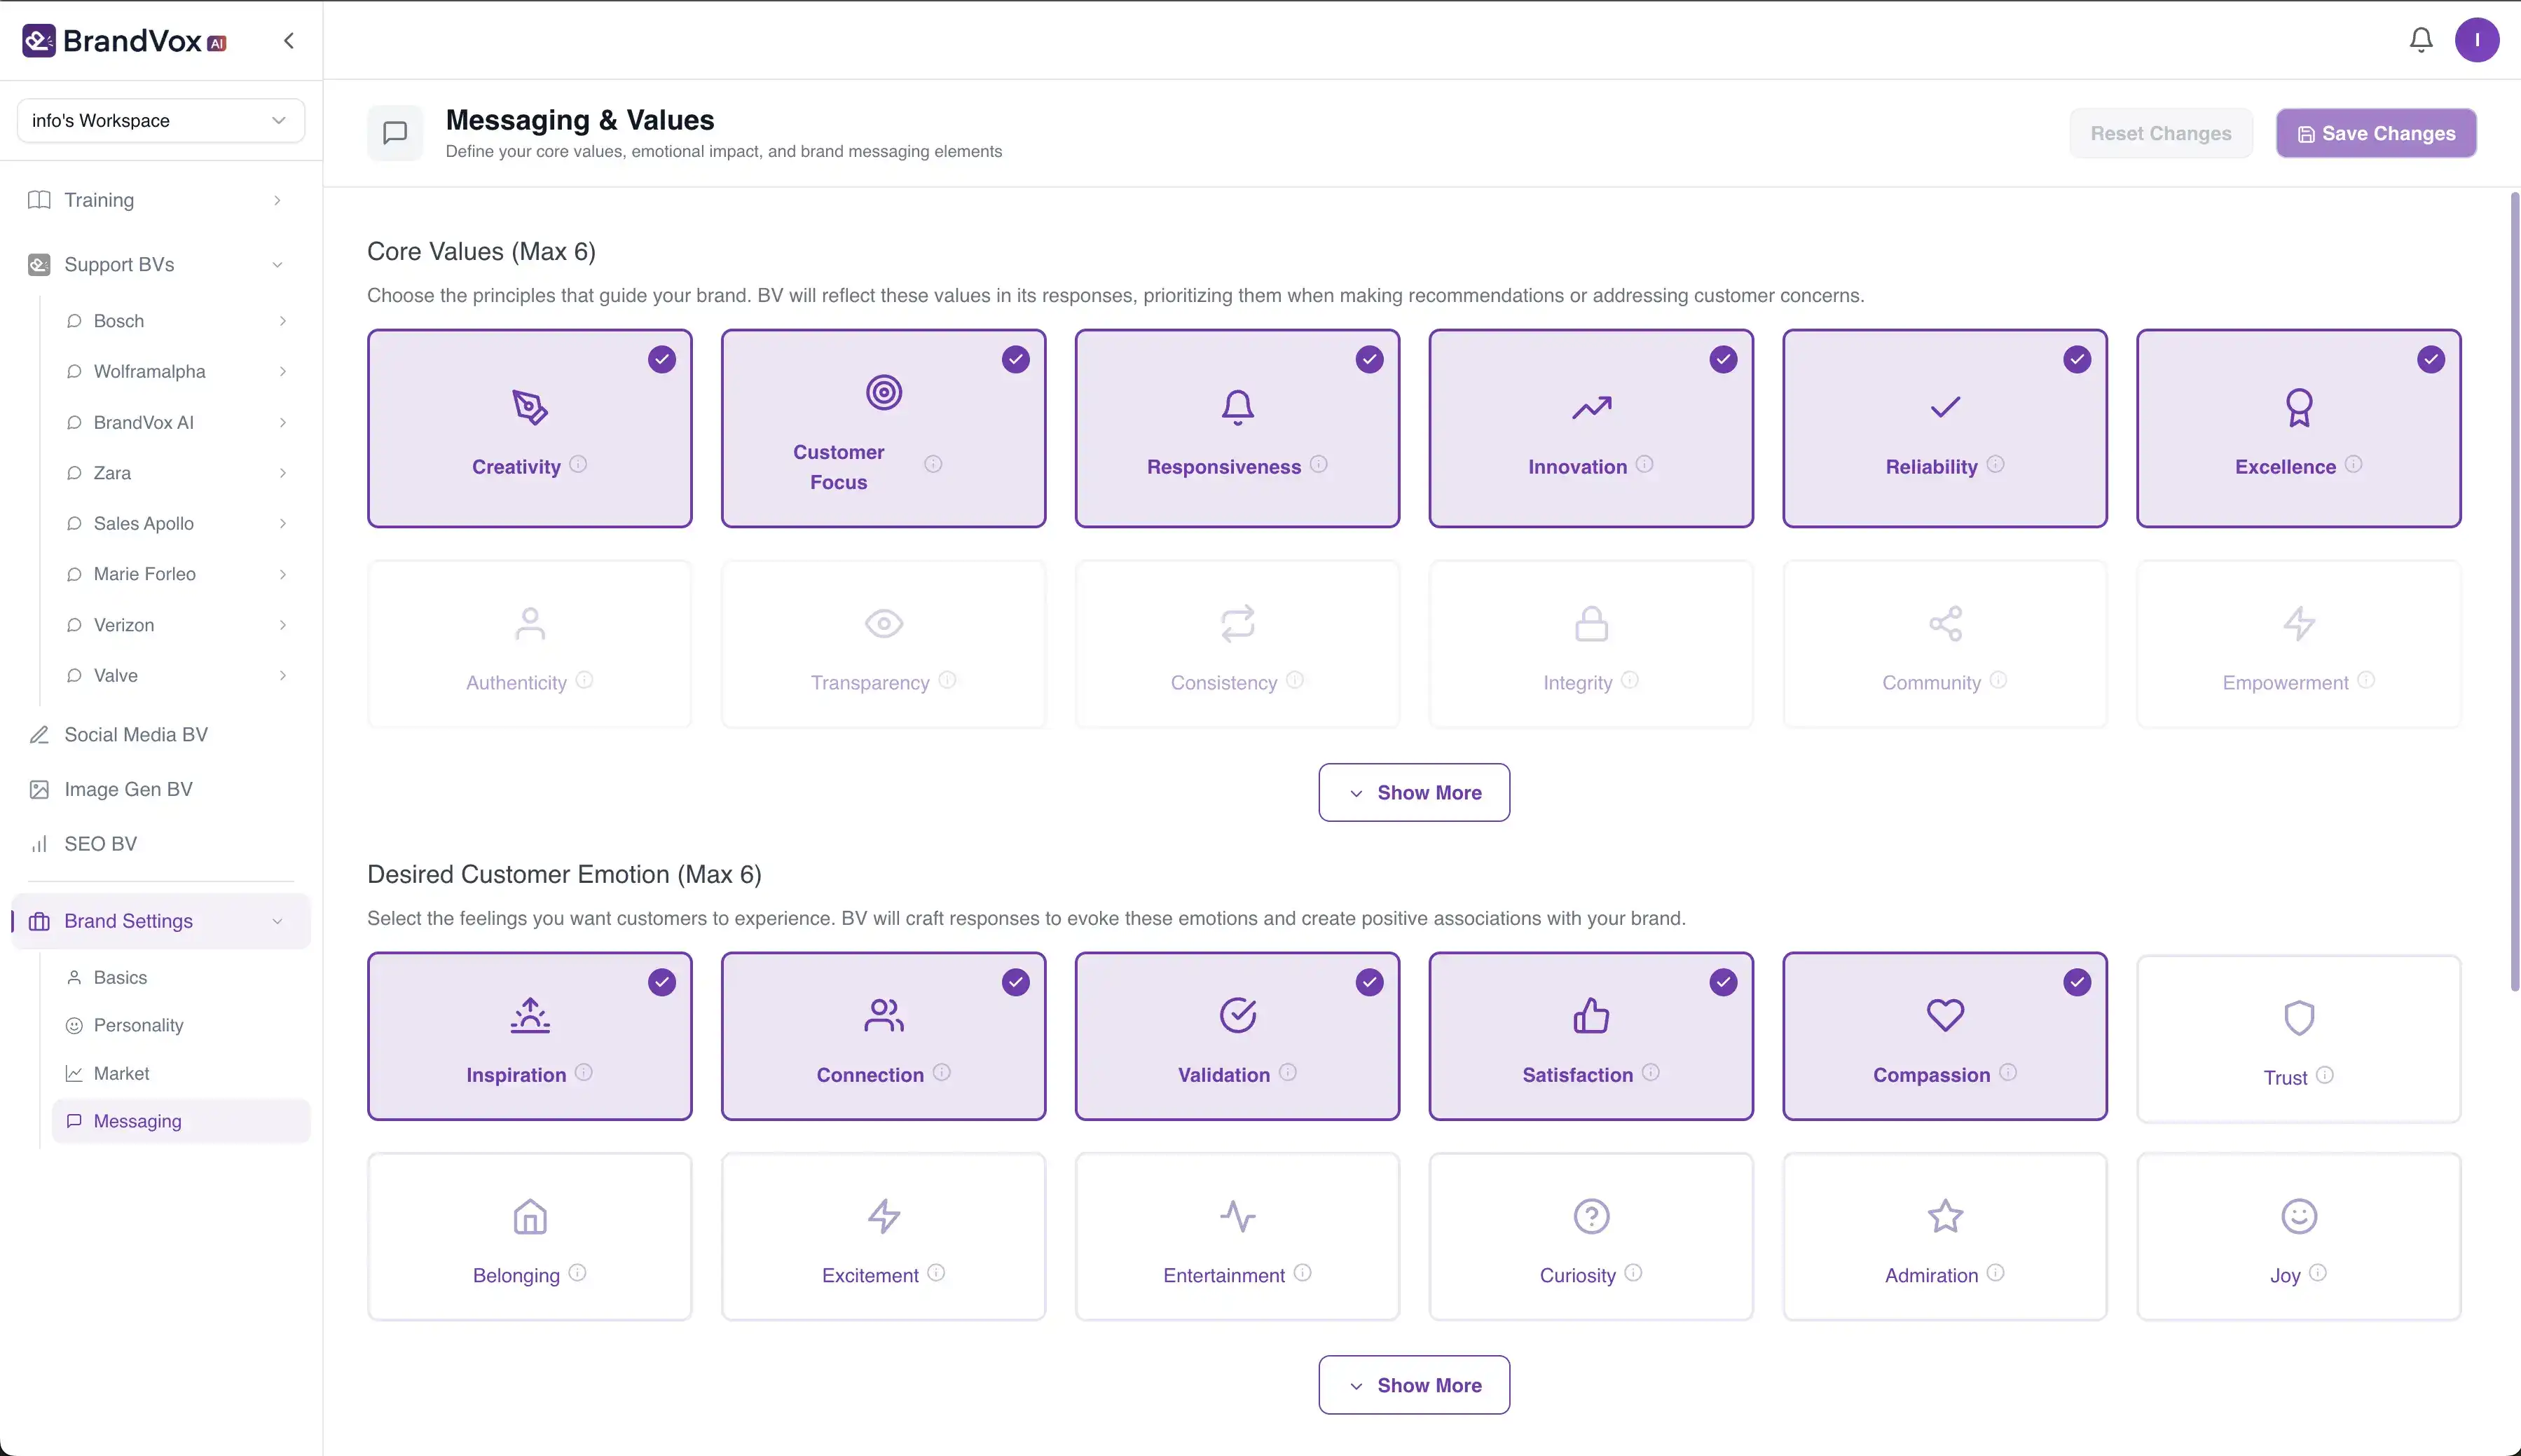This screenshot has height=1456, width=2521.
Task: Click the page vertical scrollbar
Action: pyautogui.click(x=2514, y=590)
